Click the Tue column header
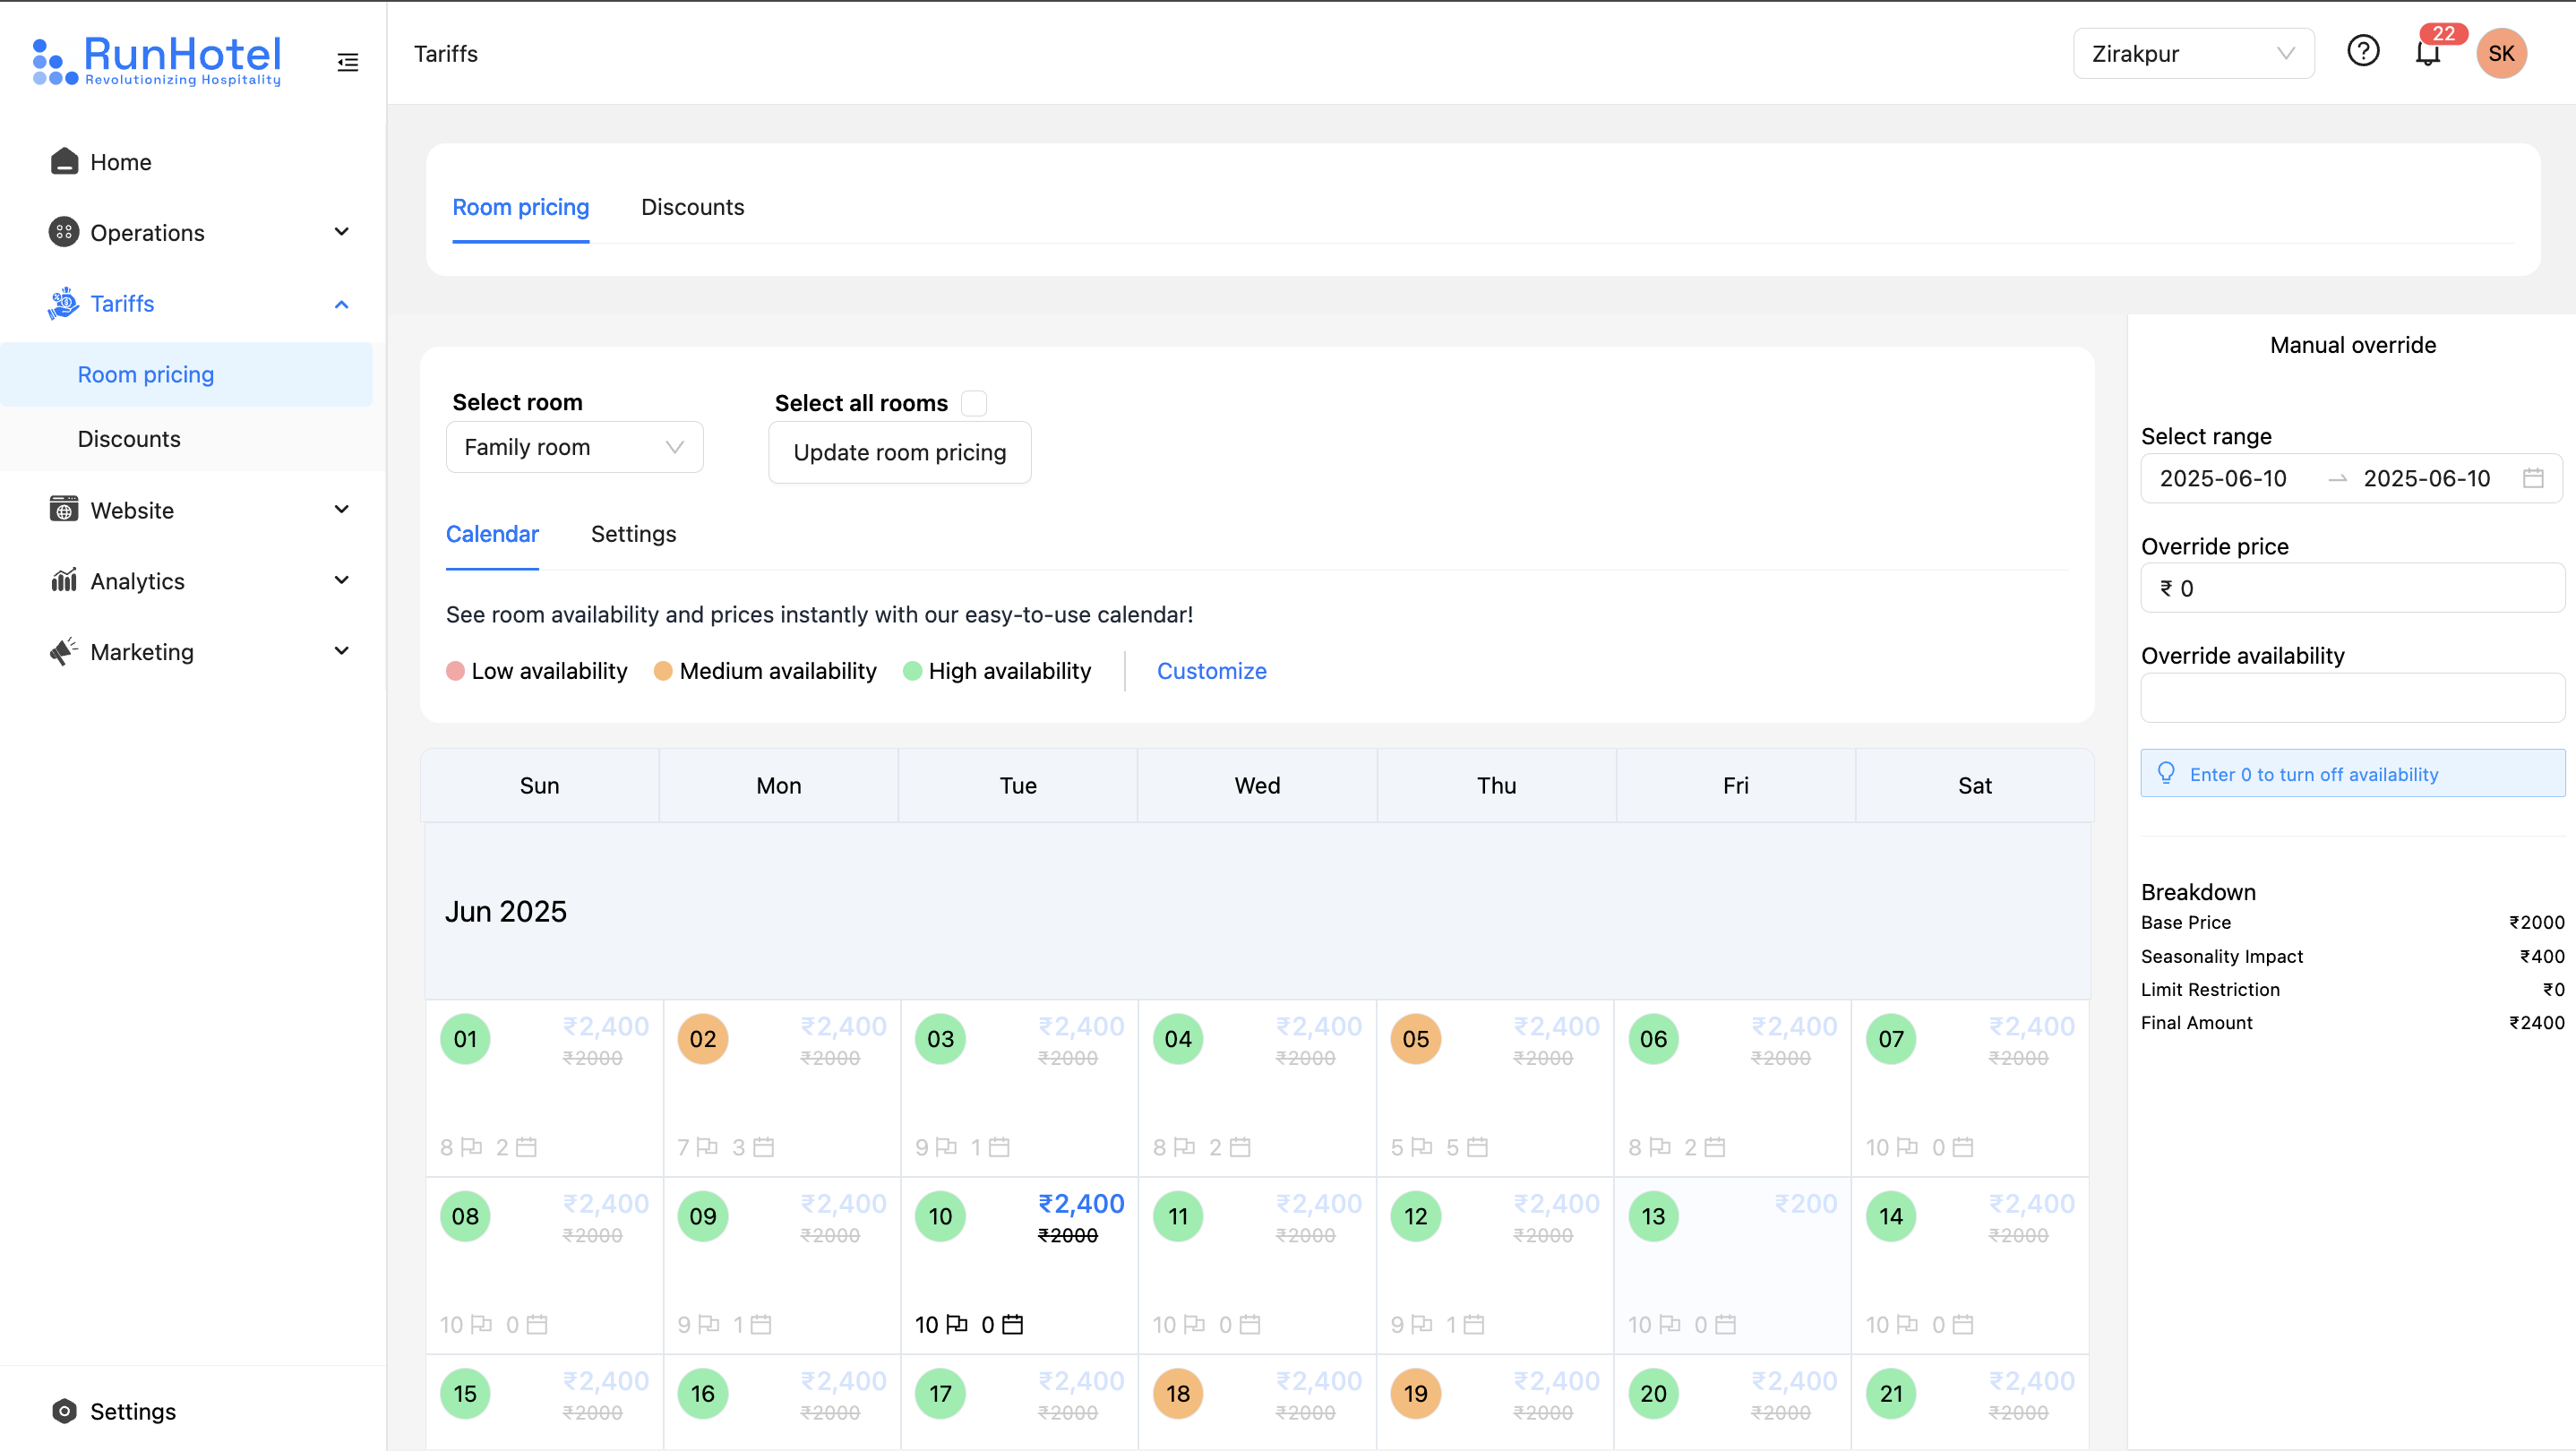 click(x=1018, y=785)
